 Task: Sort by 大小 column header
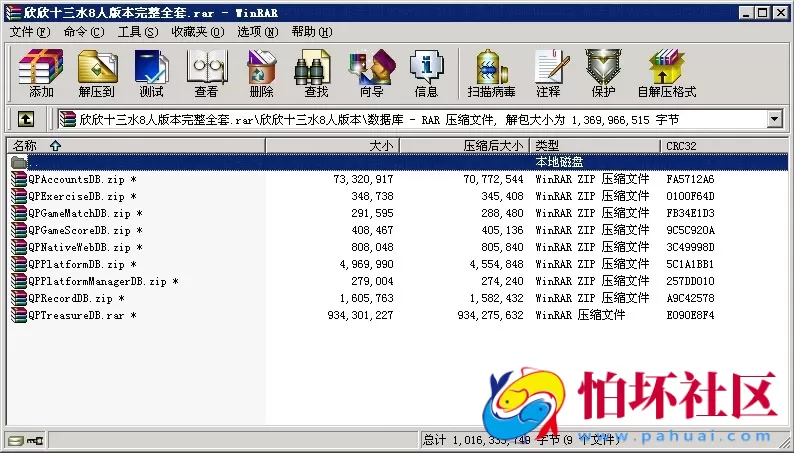333,146
